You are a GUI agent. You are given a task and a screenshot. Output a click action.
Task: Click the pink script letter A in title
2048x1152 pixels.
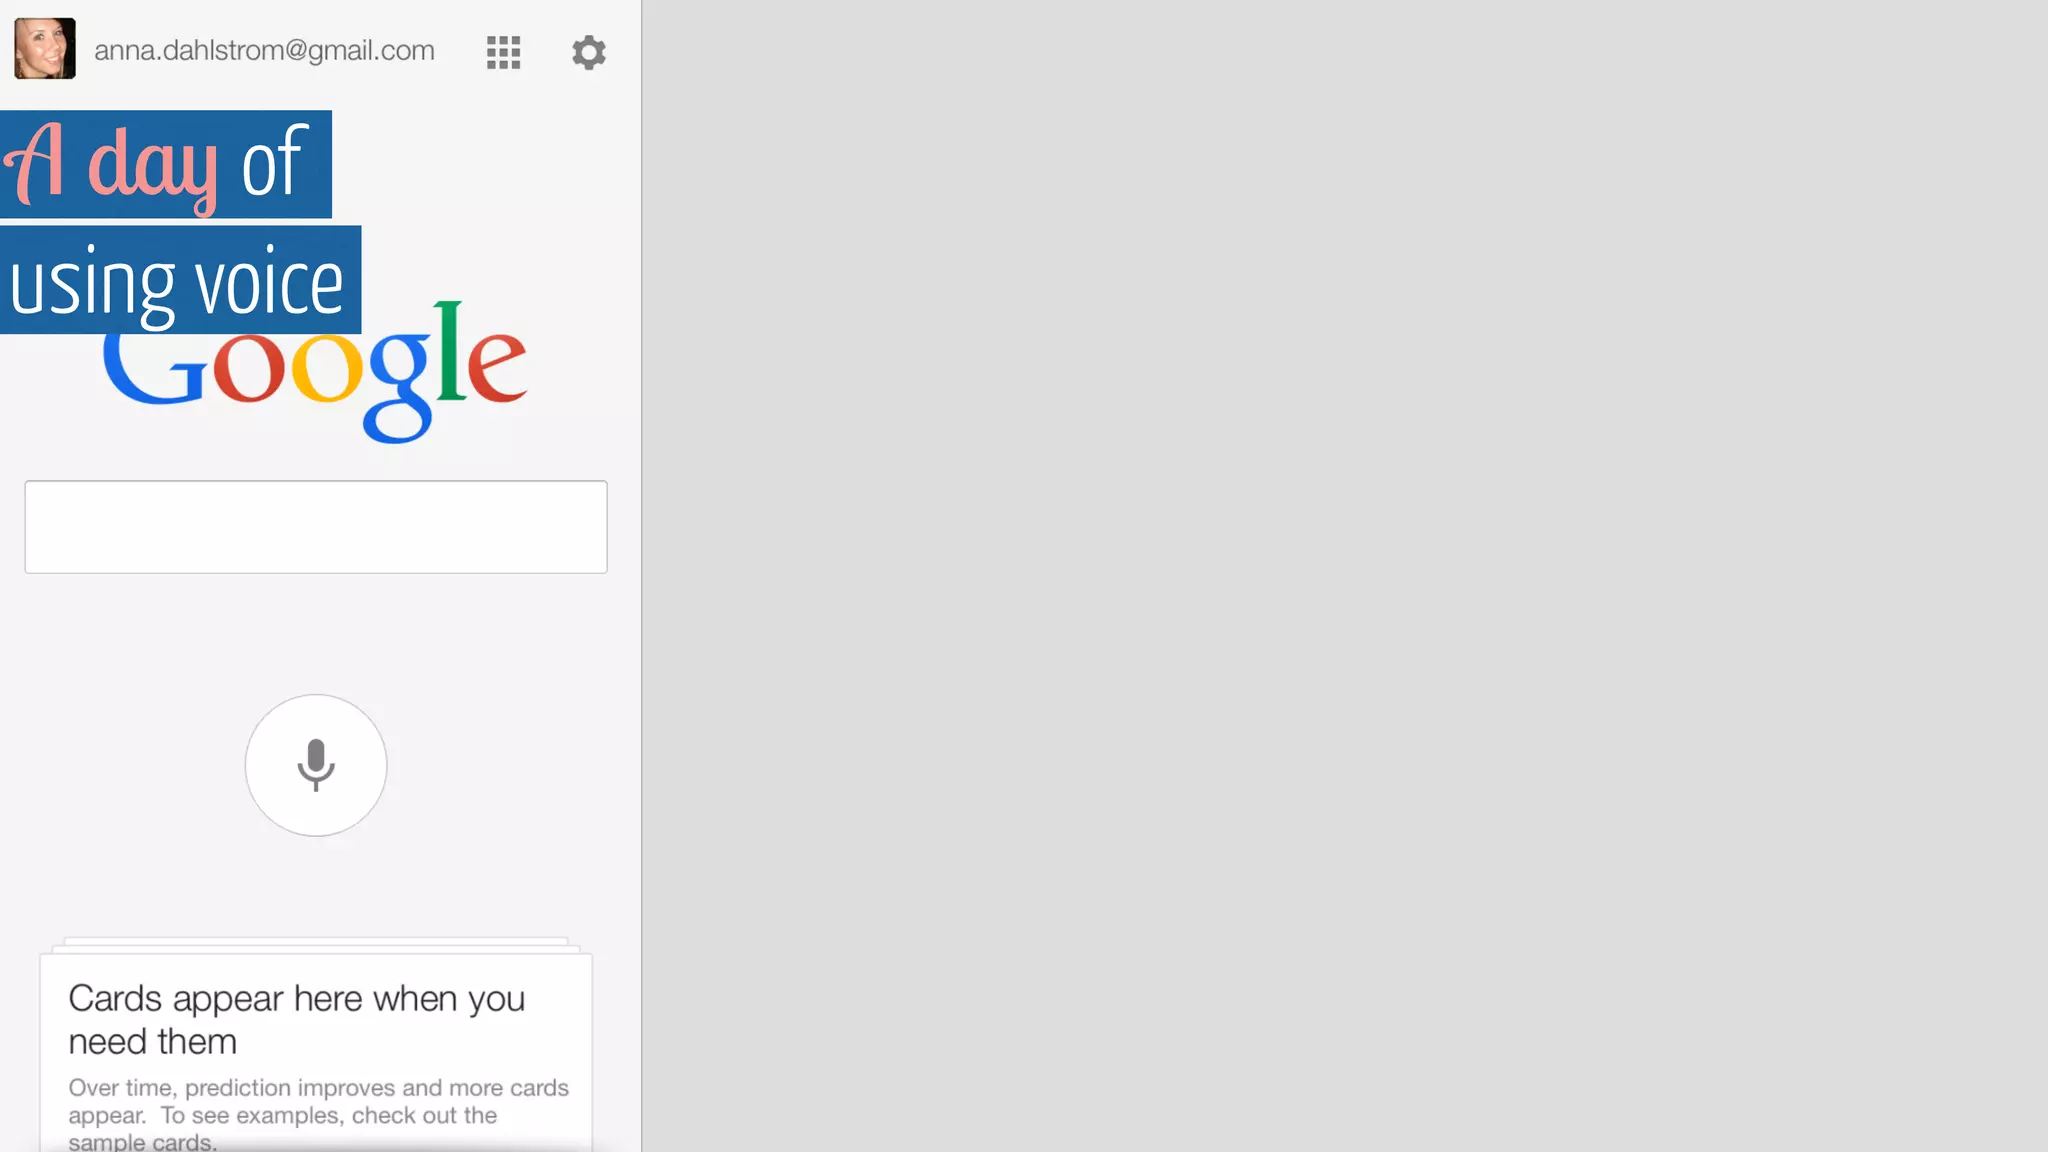(x=34, y=163)
